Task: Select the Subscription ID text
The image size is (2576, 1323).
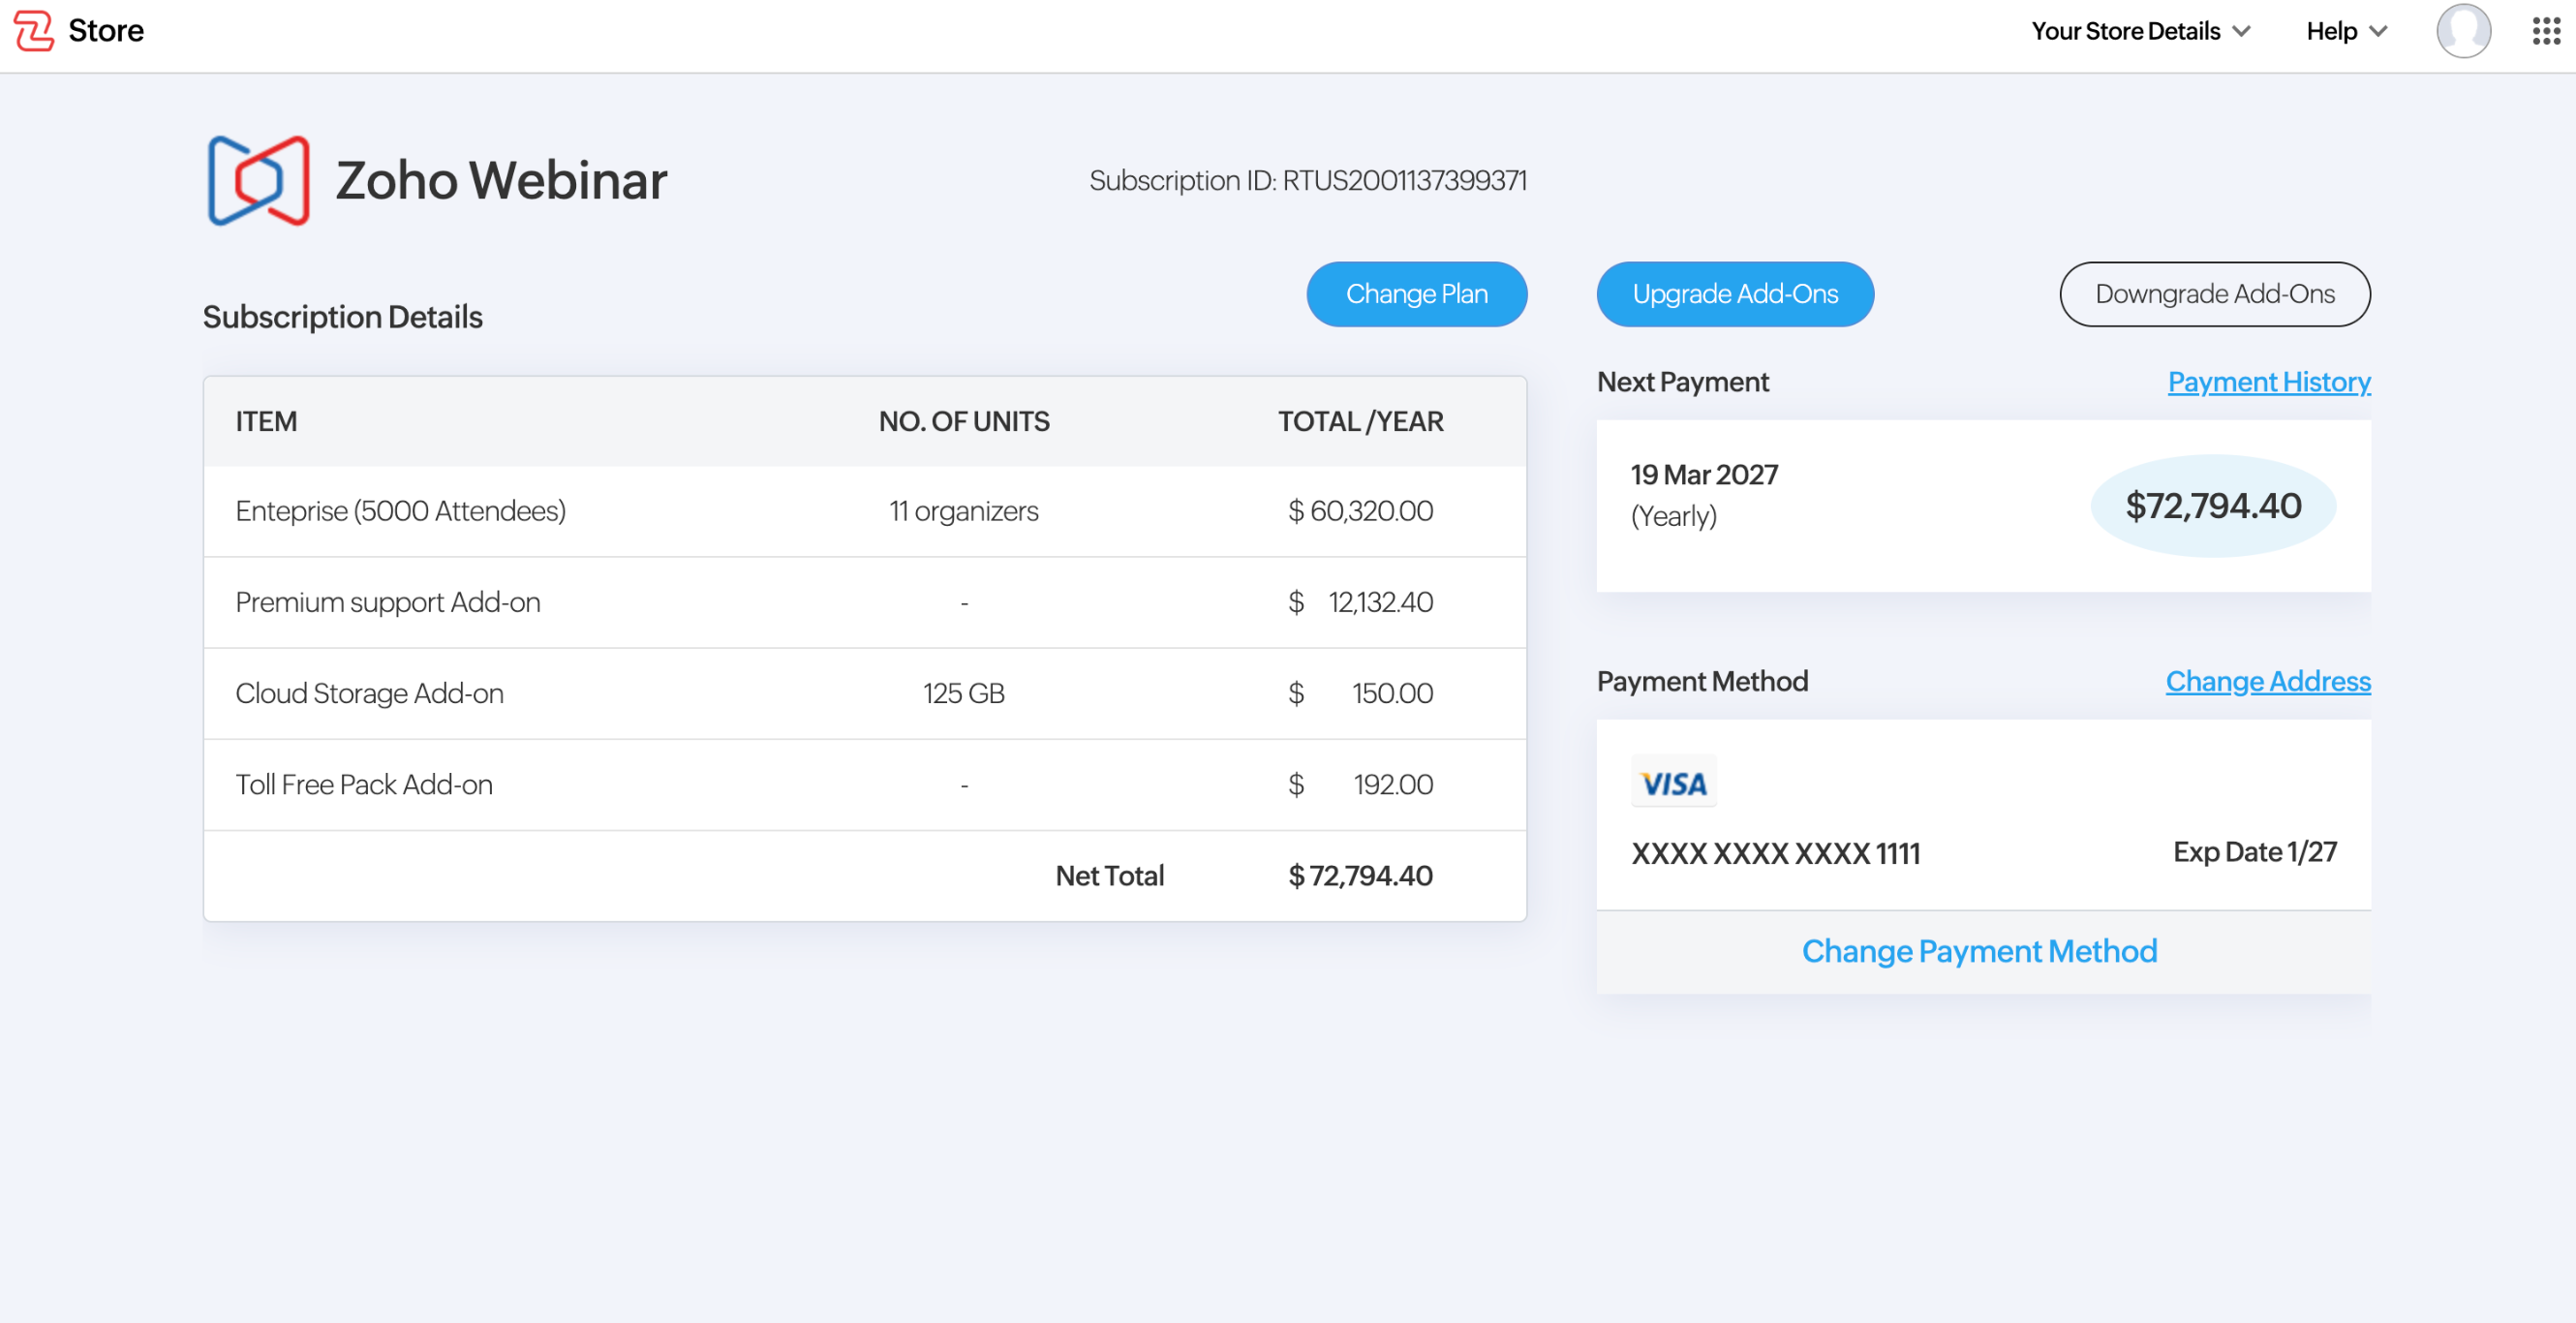Action: point(1307,181)
